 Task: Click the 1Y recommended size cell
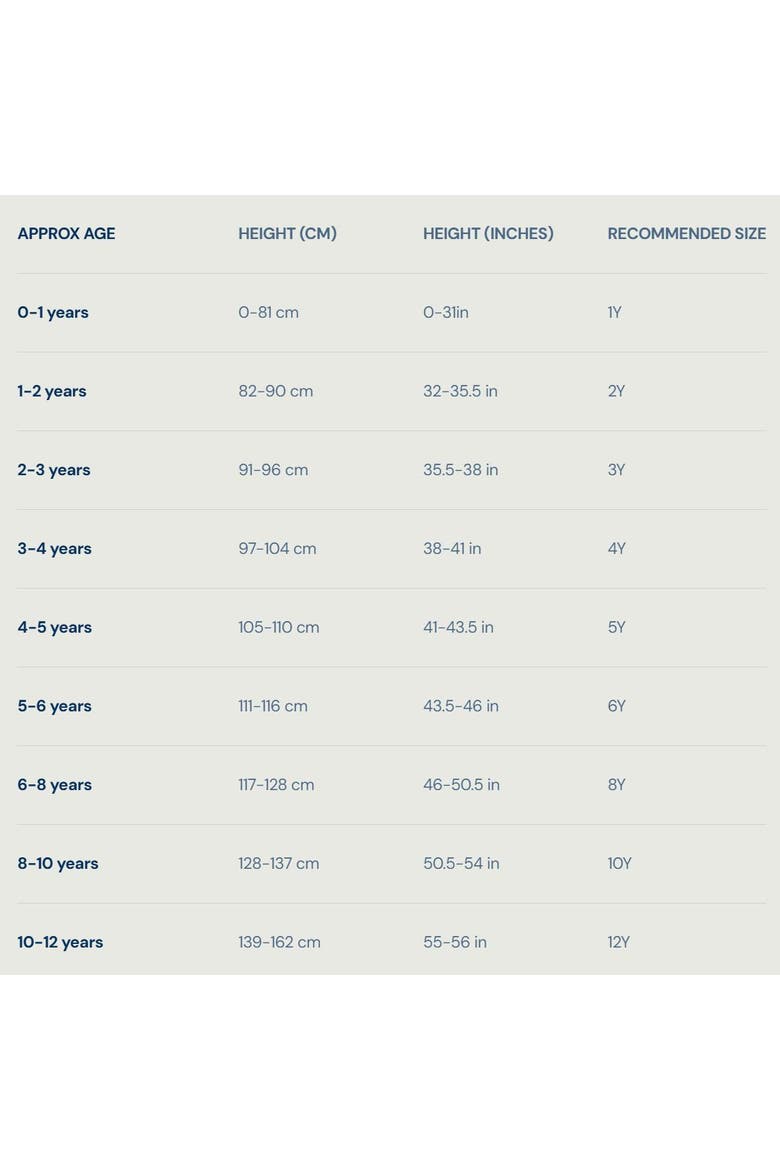pyautogui.click(x=614, y=313)
